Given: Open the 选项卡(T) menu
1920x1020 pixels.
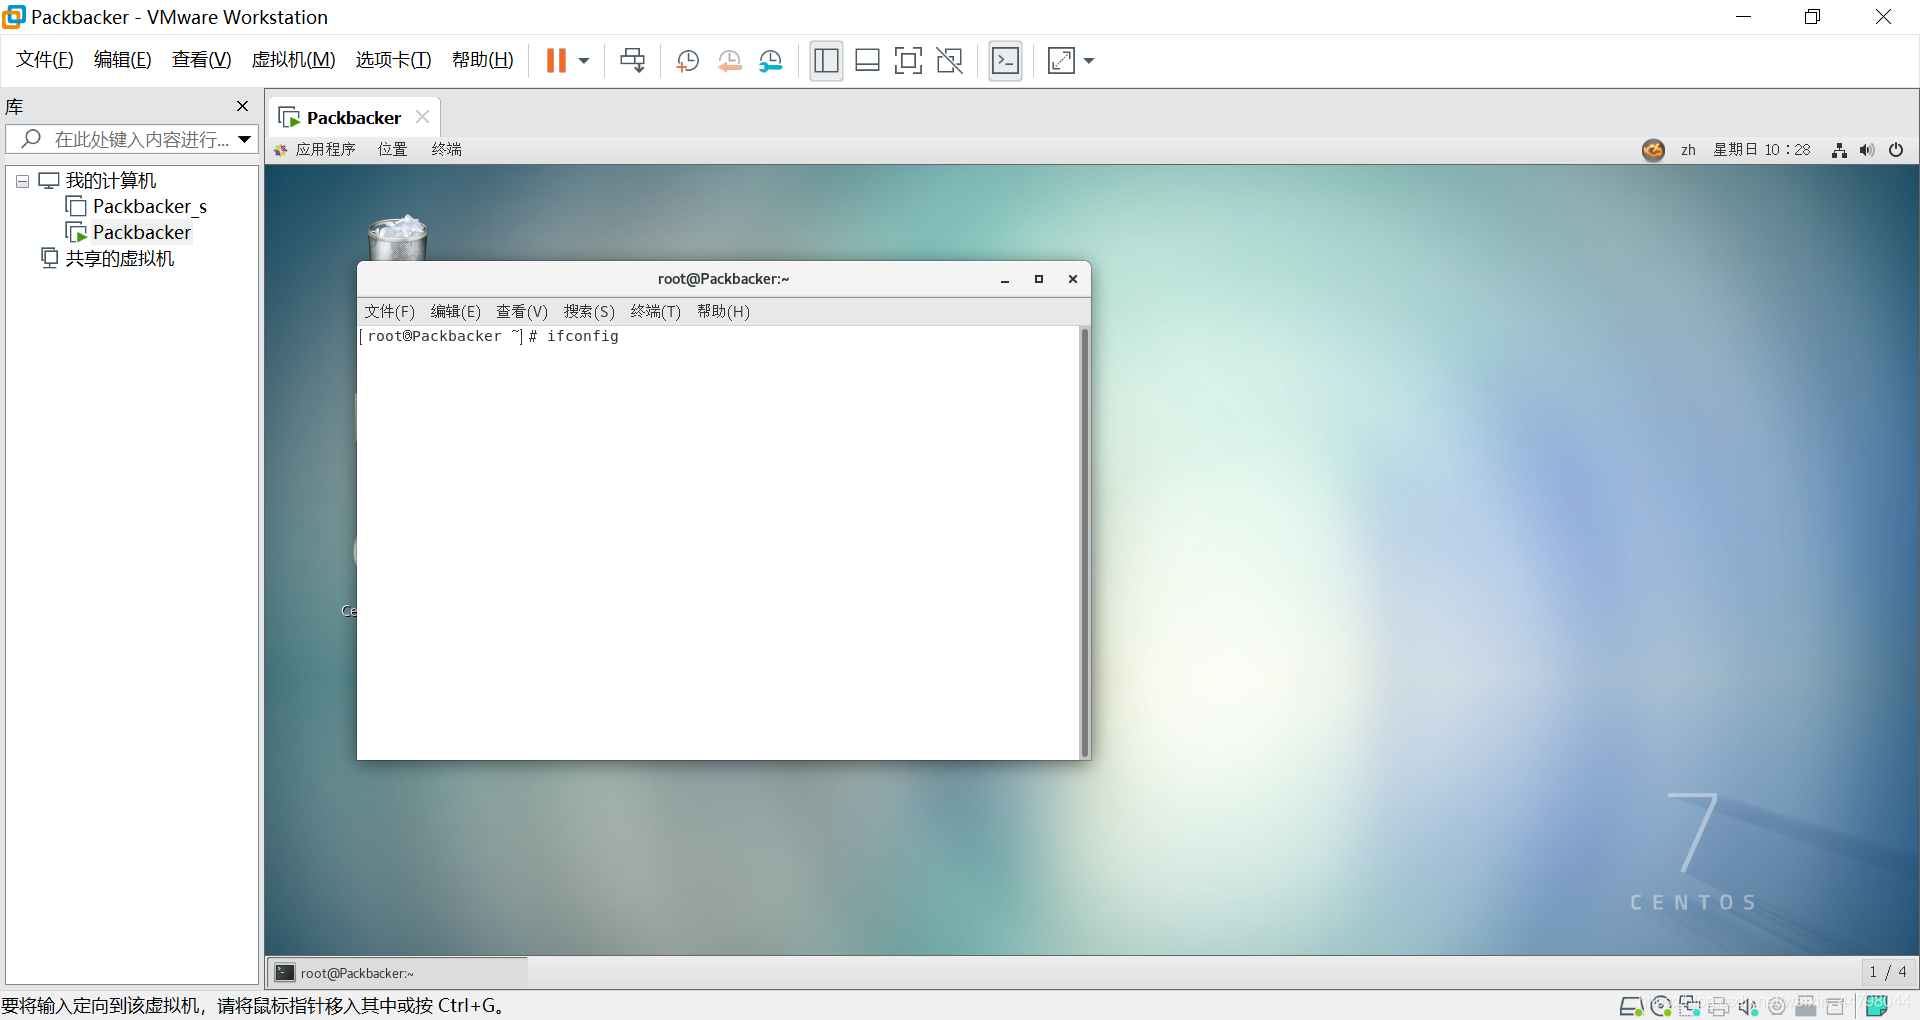Looking at the screenshot, I should pyautogui.click(x=393, y=60).
